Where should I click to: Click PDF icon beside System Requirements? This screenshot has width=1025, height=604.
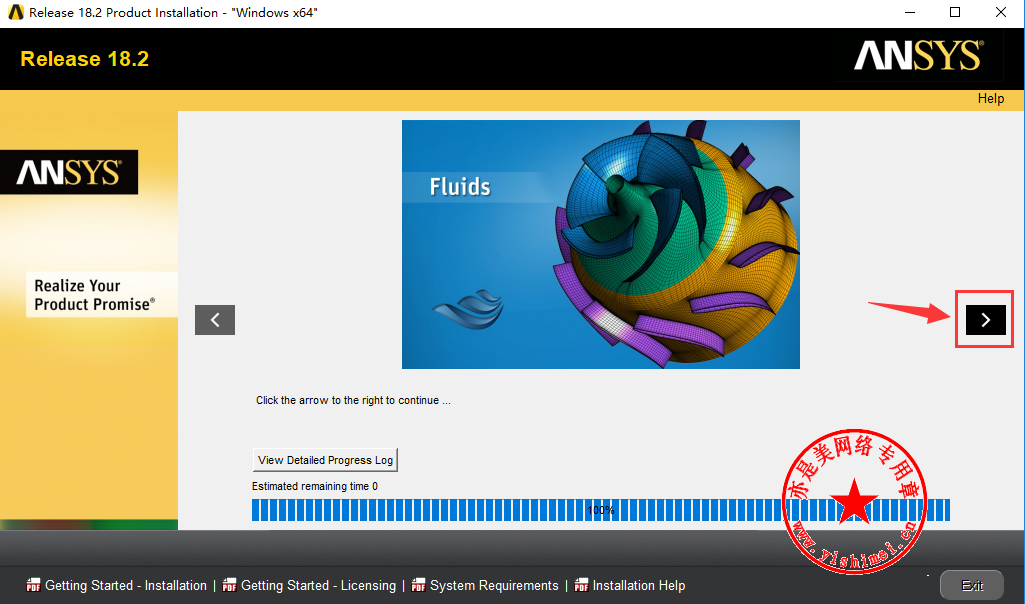(418, 586)
